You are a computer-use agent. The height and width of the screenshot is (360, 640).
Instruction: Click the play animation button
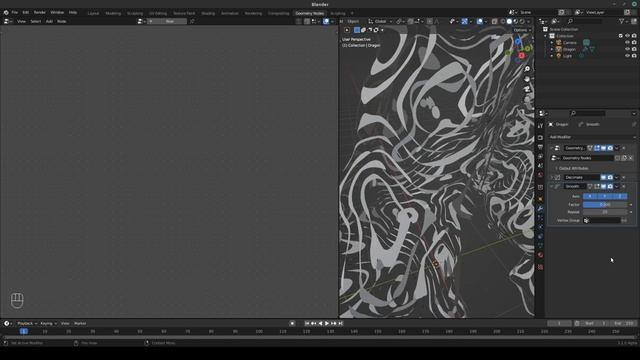click(x=327, y=323)
